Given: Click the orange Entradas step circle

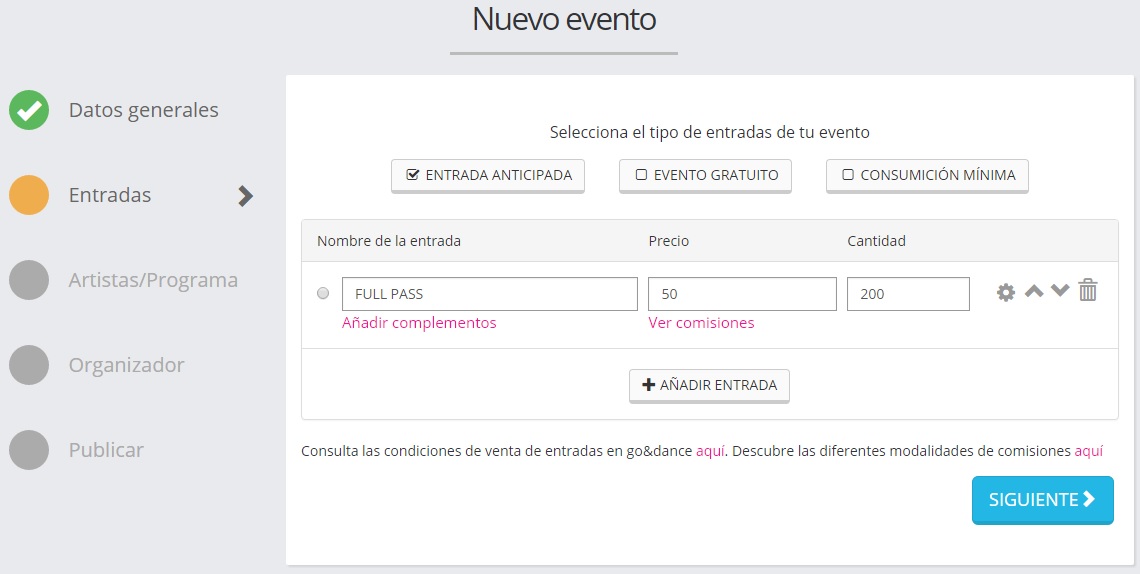Looking at the screenshot, I should coord(29,195).
